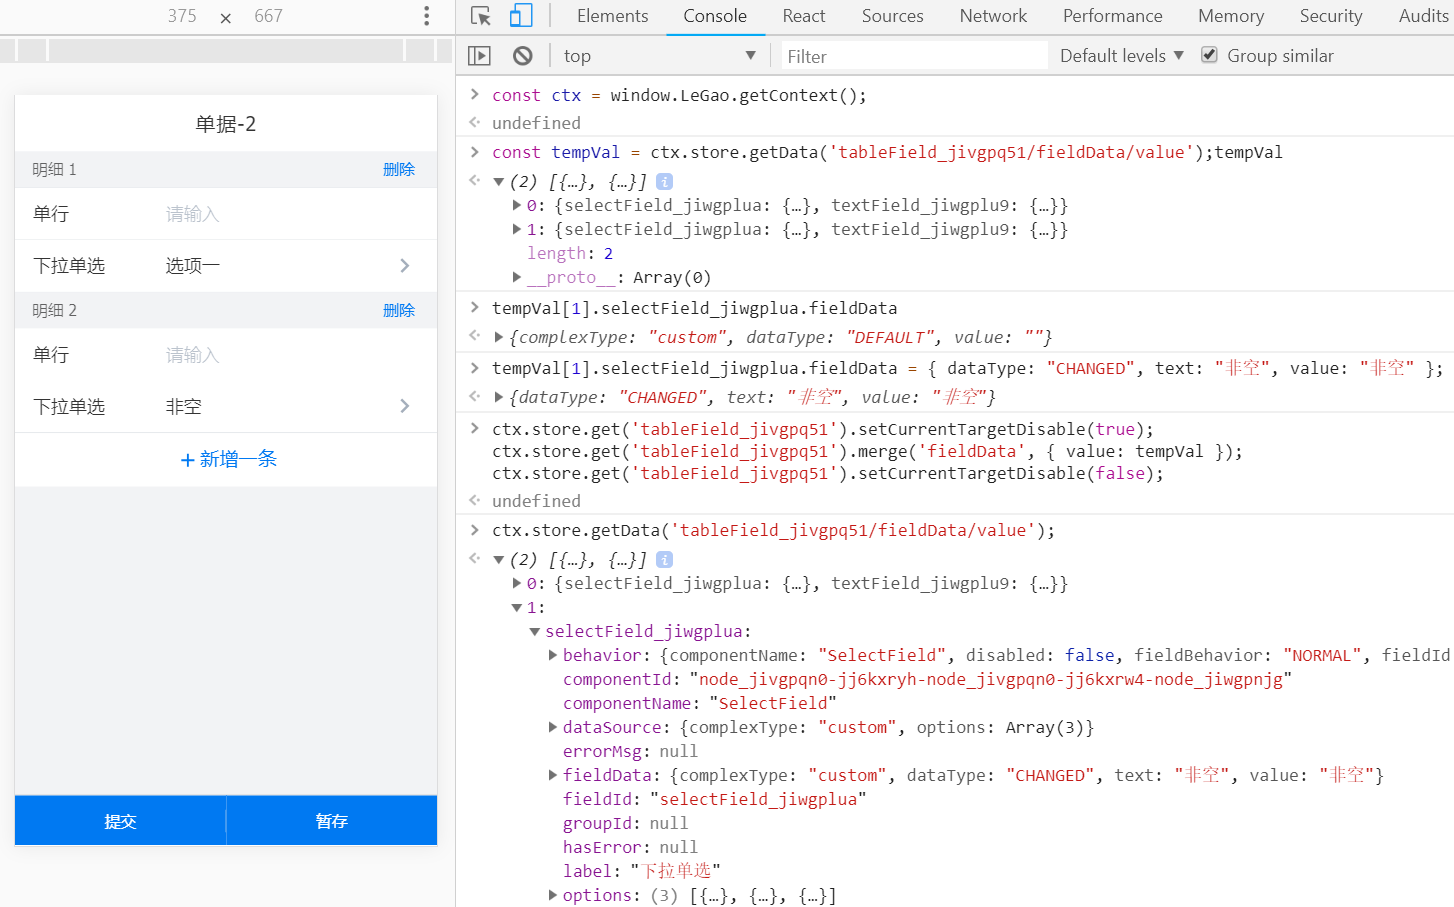The image size is (1454, 907).
Task: Open the chevron on 选项一 dropdown row
Action: point(405,266)
